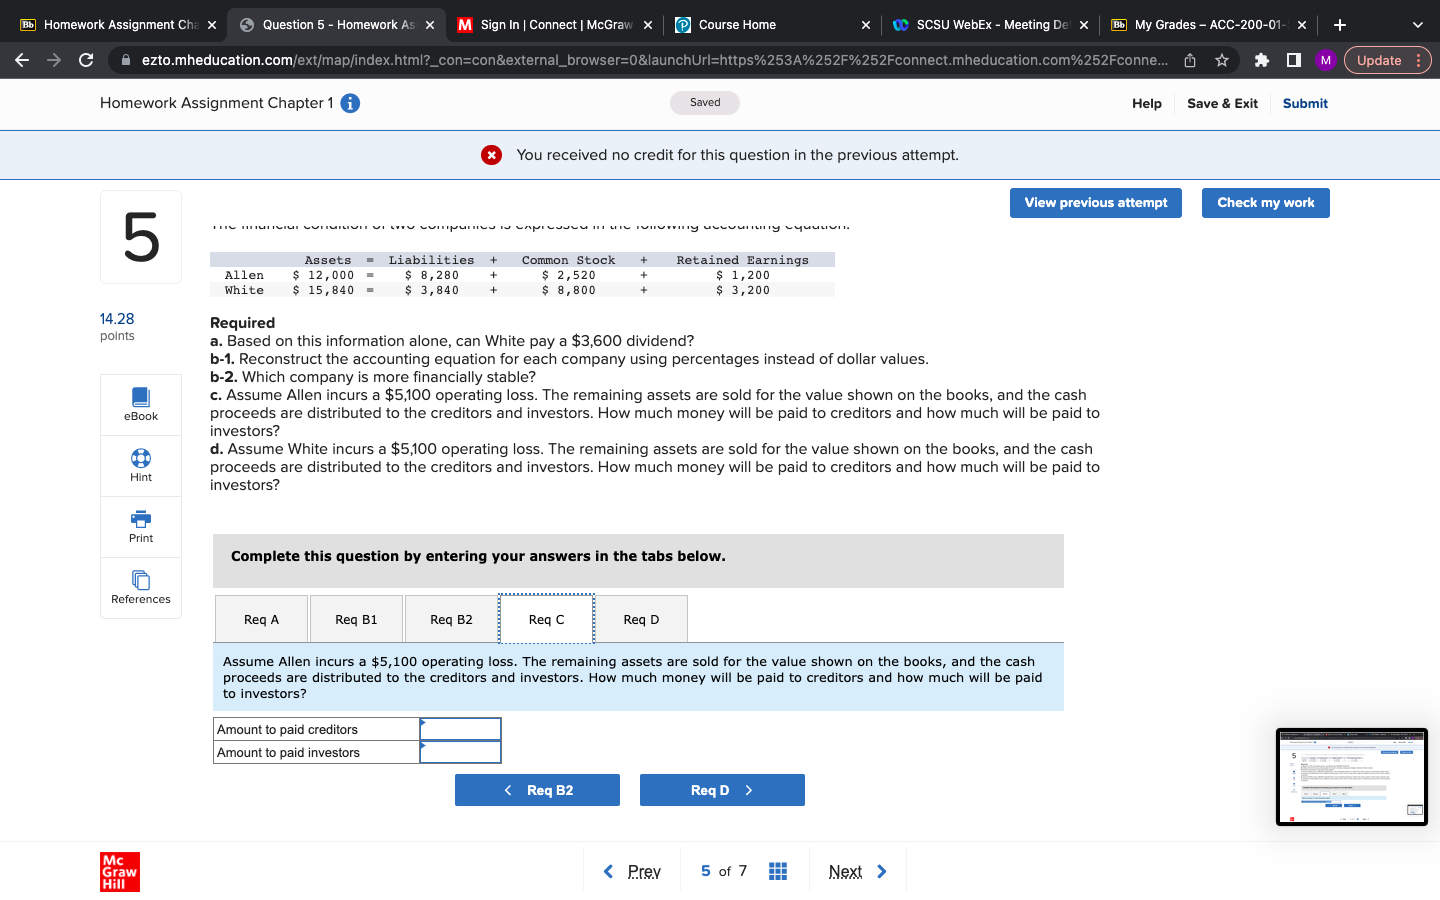Close the Course Home tab
Image resolution: width=1440 pixels, height=900 pixels.
click(865, 25)
